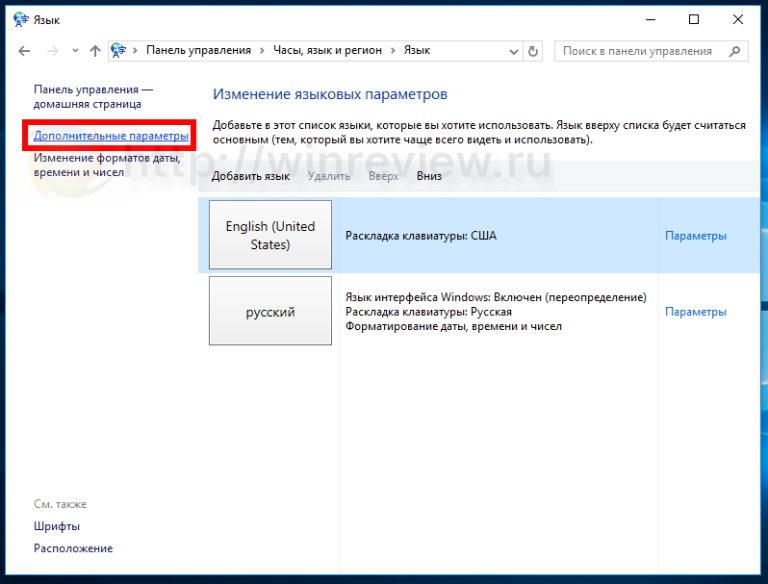Screen dimensions: 768x584
Task: Click the forward navigation arrow
Action: pyautogui.click(x=52, y=51)
